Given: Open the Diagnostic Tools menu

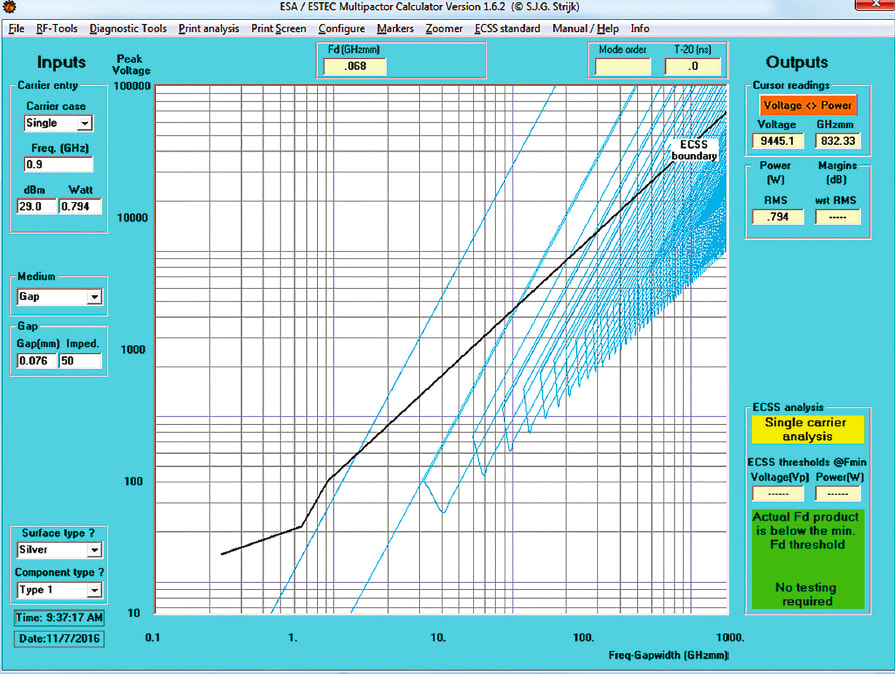Looking at the screenshot, I should click(x=128, y=29).
